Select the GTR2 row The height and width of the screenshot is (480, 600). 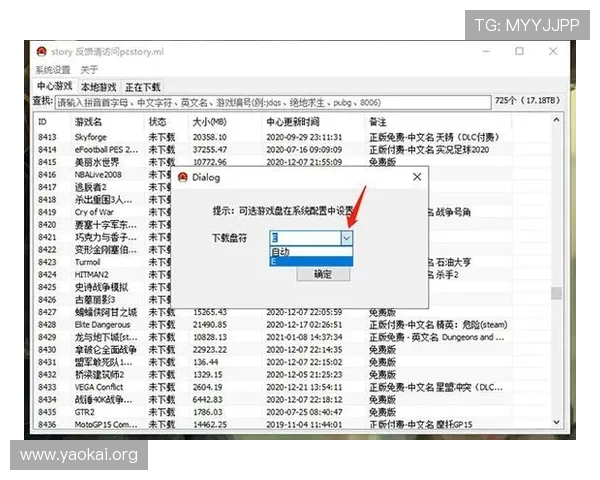pyautogui.click(x=293, y=412)
